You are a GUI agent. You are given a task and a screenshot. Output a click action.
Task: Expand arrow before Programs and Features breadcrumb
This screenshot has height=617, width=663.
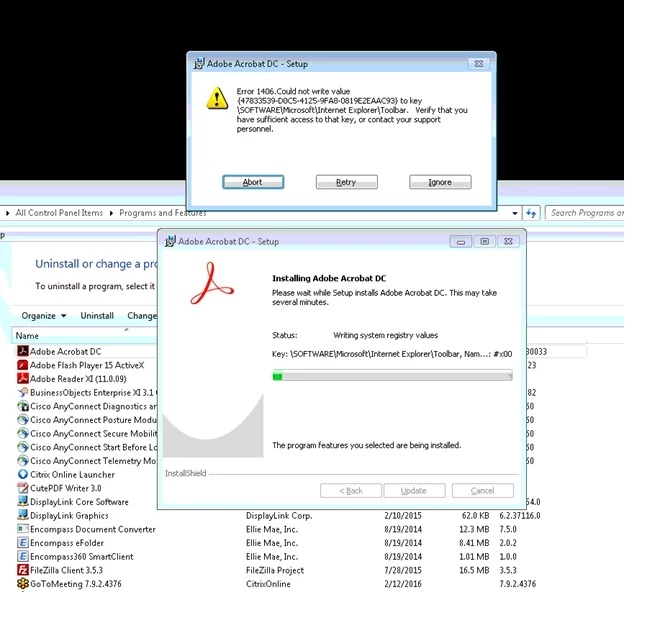111,213
